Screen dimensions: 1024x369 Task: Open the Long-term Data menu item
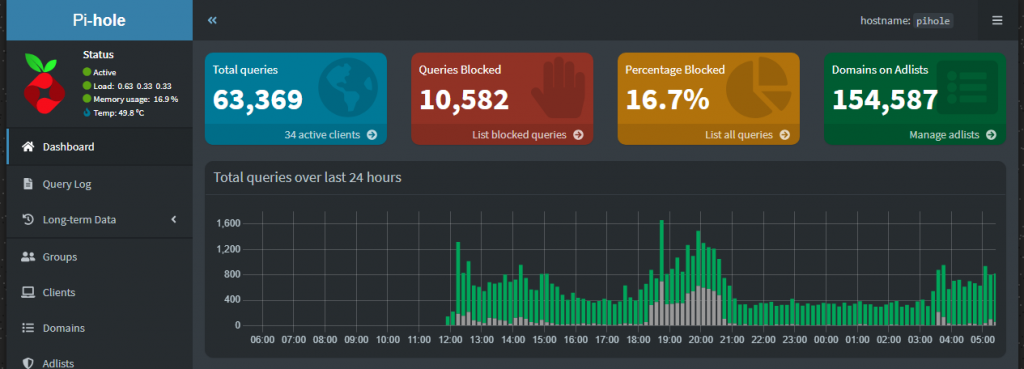click(x=99, y=219)
